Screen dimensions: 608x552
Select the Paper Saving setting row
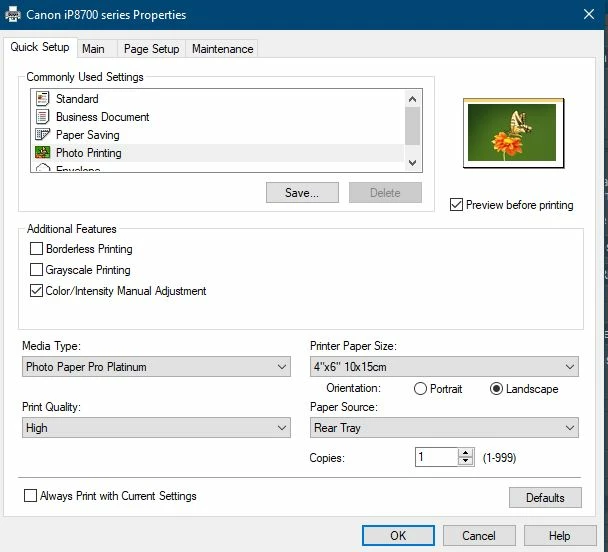click(217, 135)
